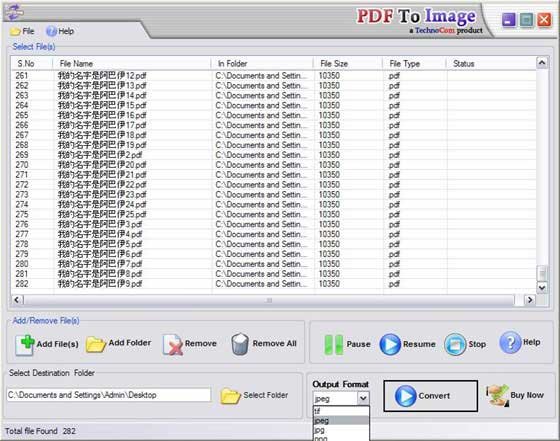Choose the Add Folder text button

pos(130,343)
